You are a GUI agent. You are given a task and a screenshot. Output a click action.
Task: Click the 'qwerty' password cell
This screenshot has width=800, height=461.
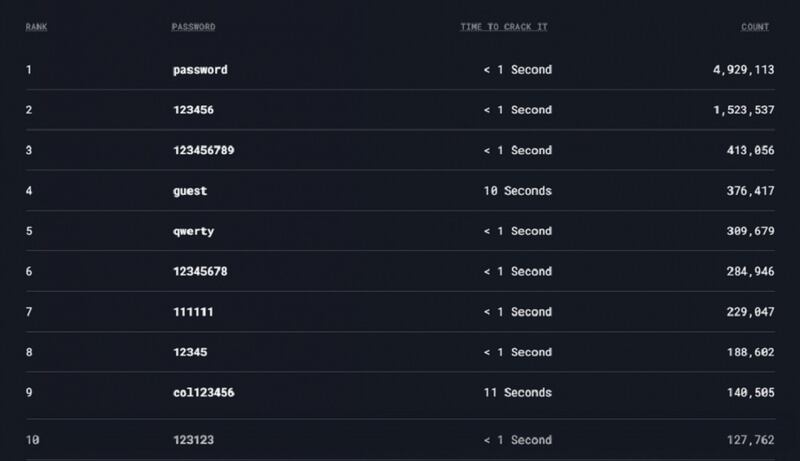point(193,231)
